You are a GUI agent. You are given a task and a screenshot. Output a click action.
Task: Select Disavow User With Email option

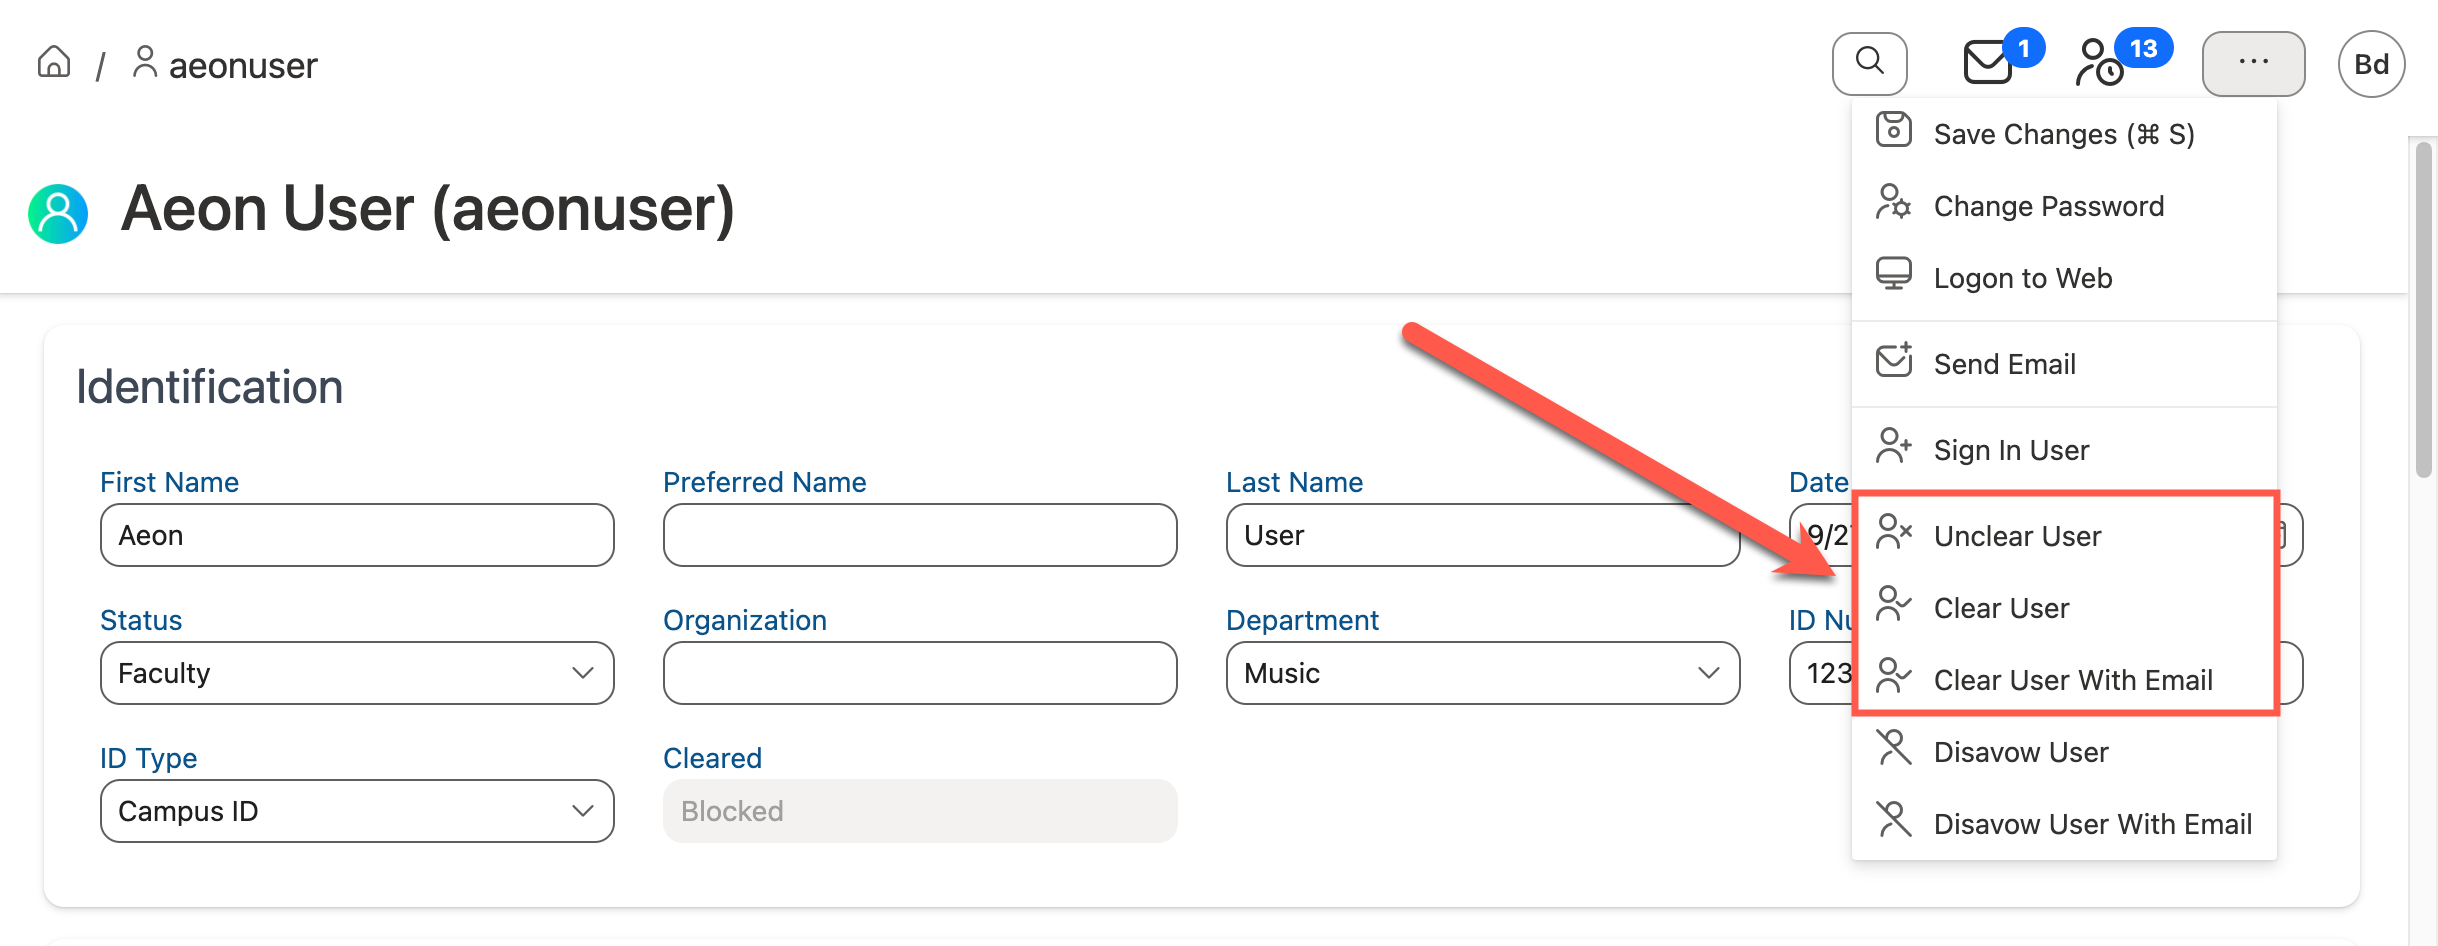[2093, 823]
